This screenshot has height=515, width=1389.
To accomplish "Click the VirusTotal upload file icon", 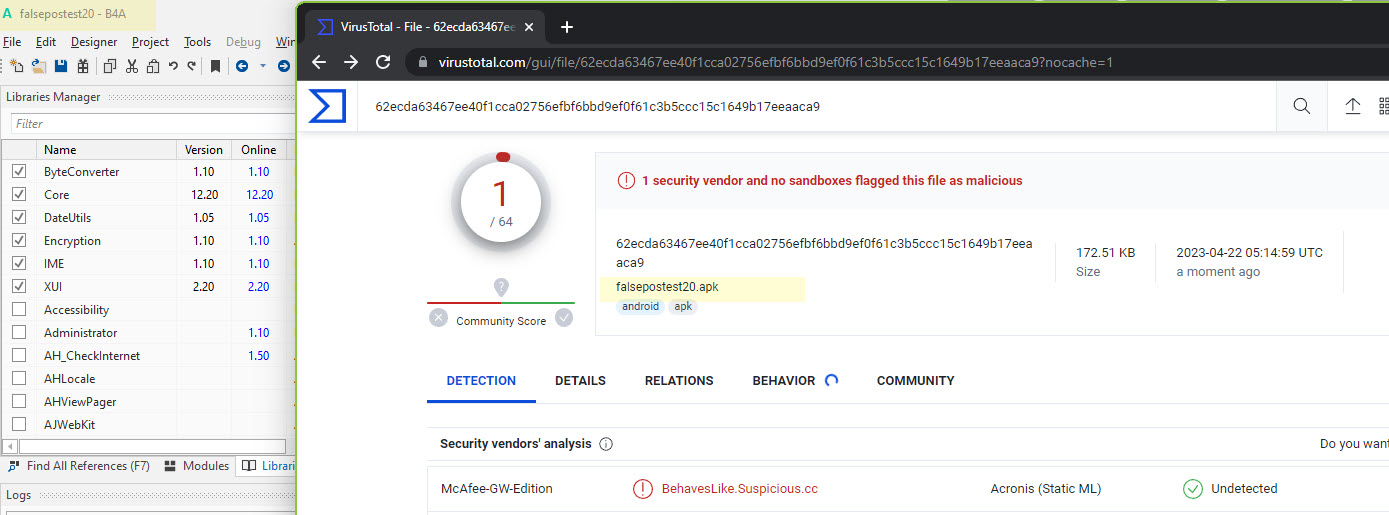I will [1352, 106].
